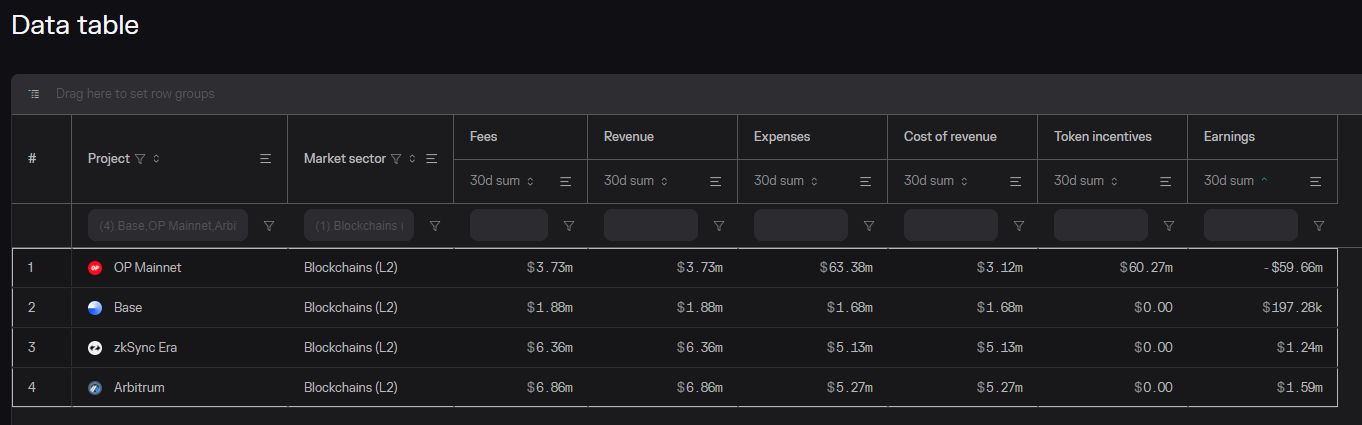The image size is (1362, 425).
Task: Open the Arbitrum project link
Action: (139, 387)
